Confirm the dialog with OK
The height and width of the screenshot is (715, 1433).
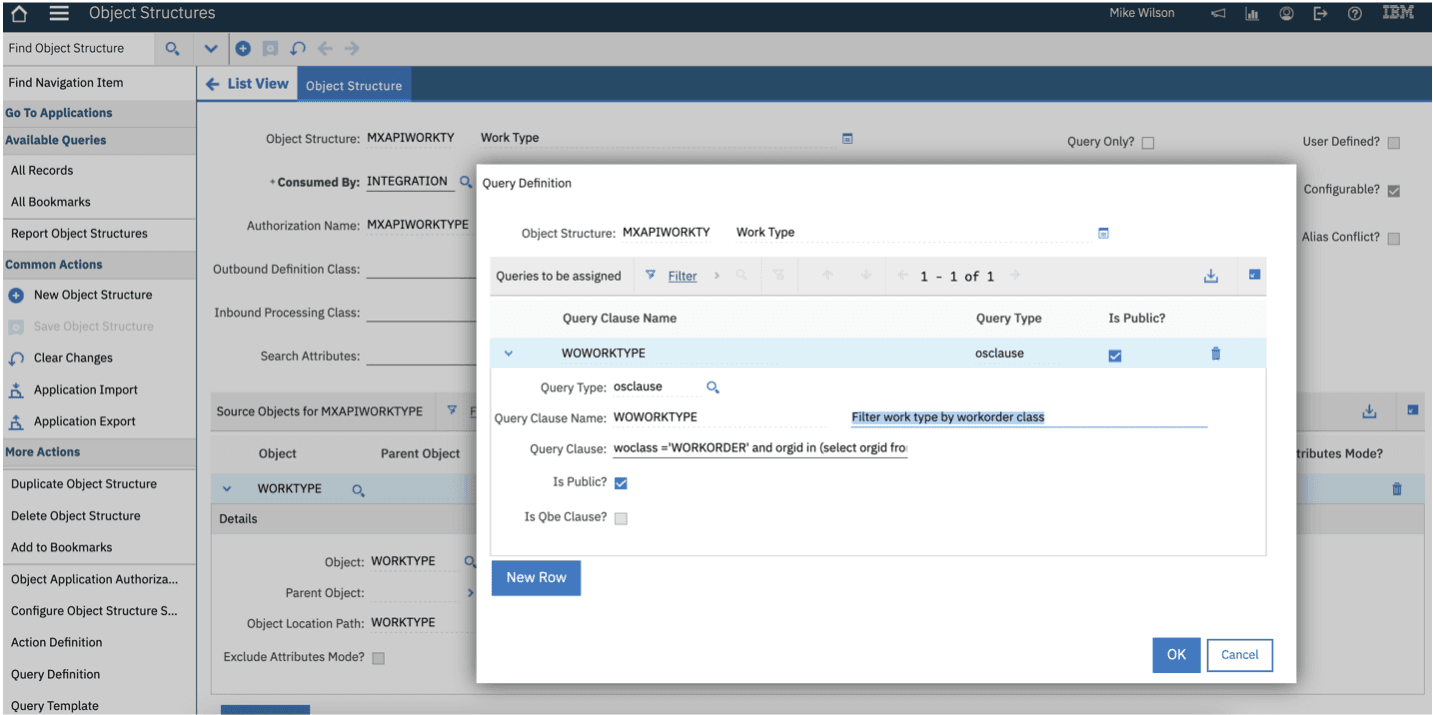[1176, 655]
